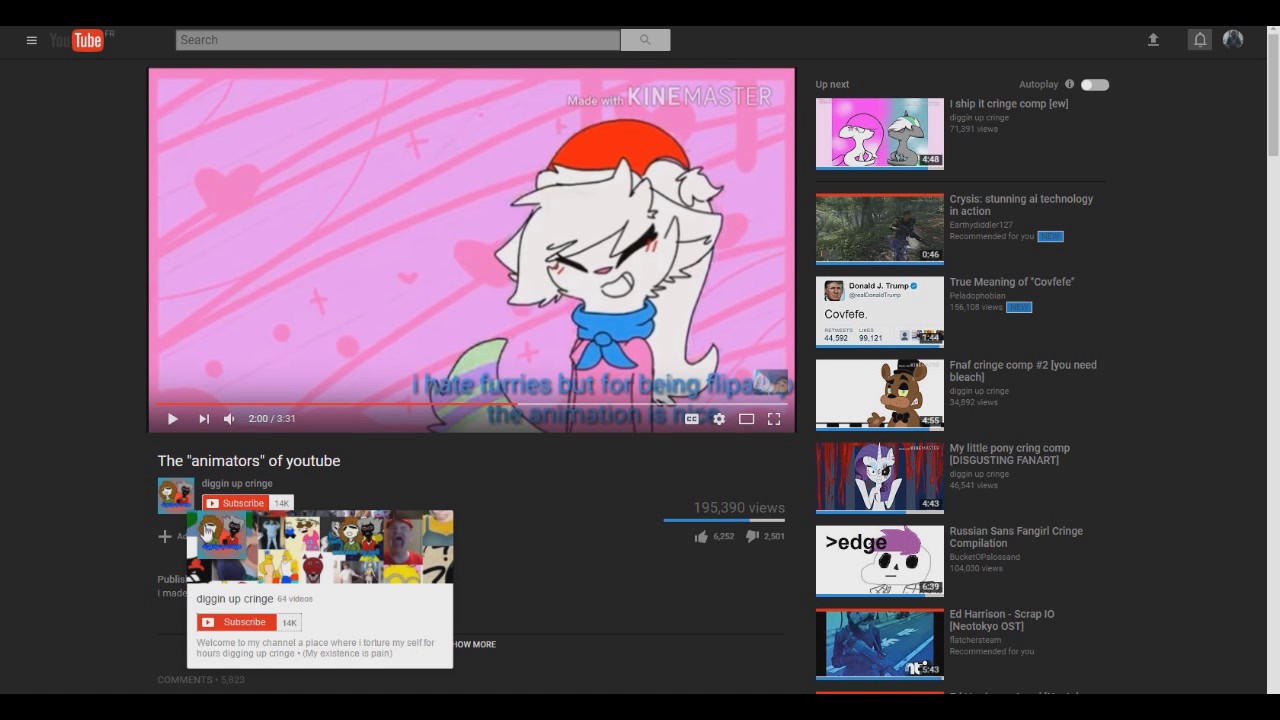1280x720 pixels.
Task: Open 'Crysis: stunning ai technology' title
Action: pyautogui.click(x=1021, y=205)
